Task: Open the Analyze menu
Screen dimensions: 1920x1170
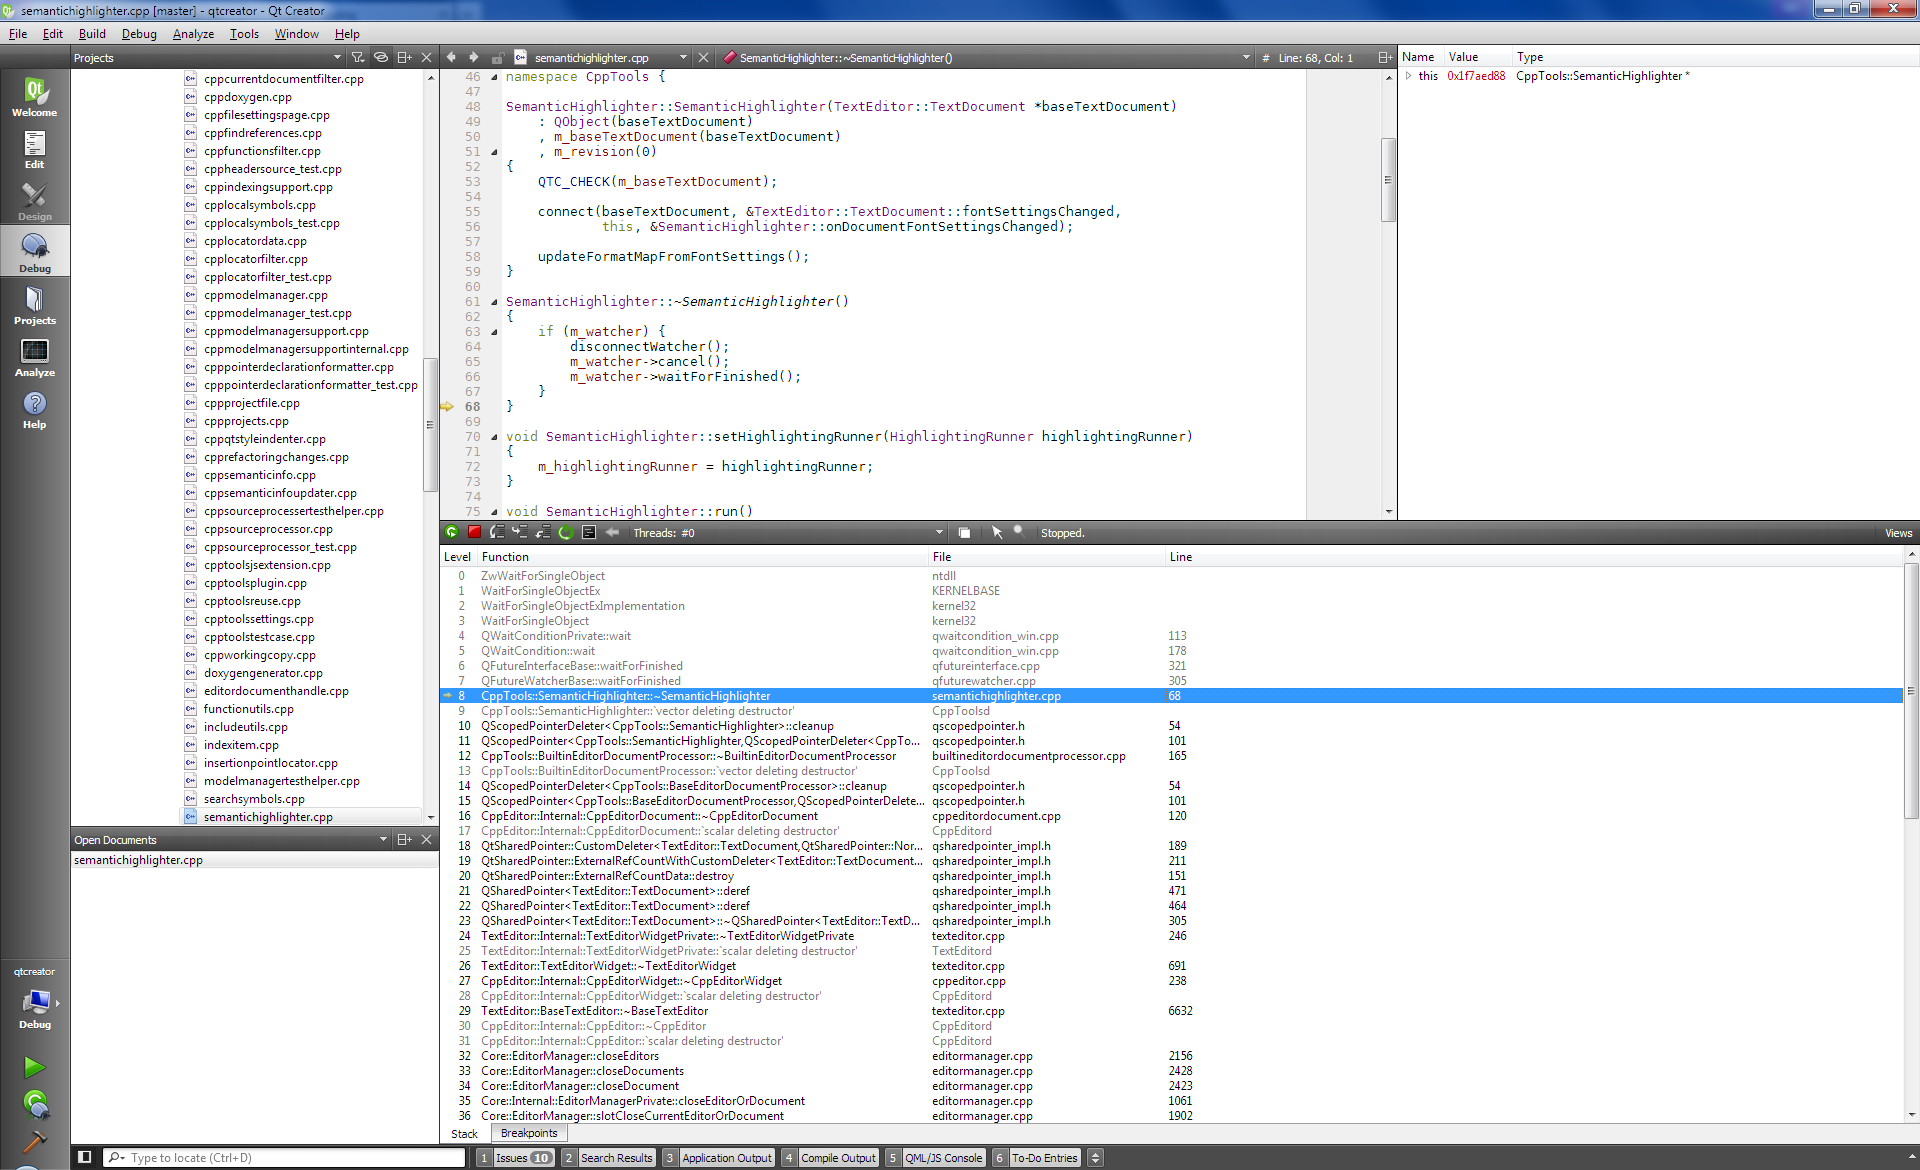Action: point(193,34)
